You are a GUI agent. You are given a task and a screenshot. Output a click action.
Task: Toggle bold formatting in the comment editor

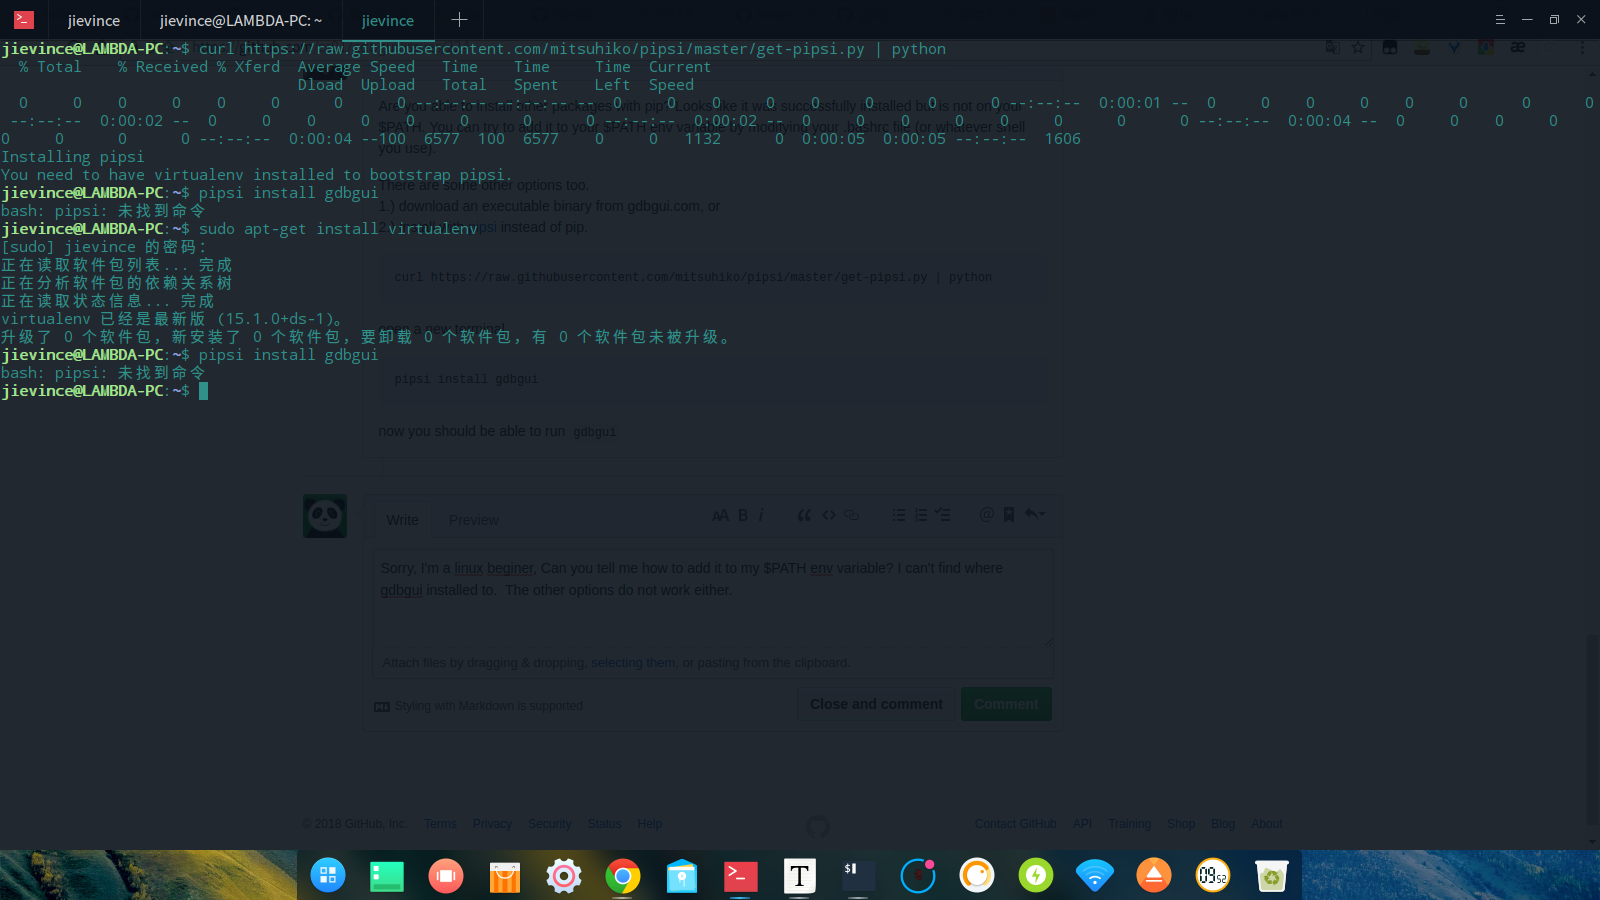coord(743,515)
